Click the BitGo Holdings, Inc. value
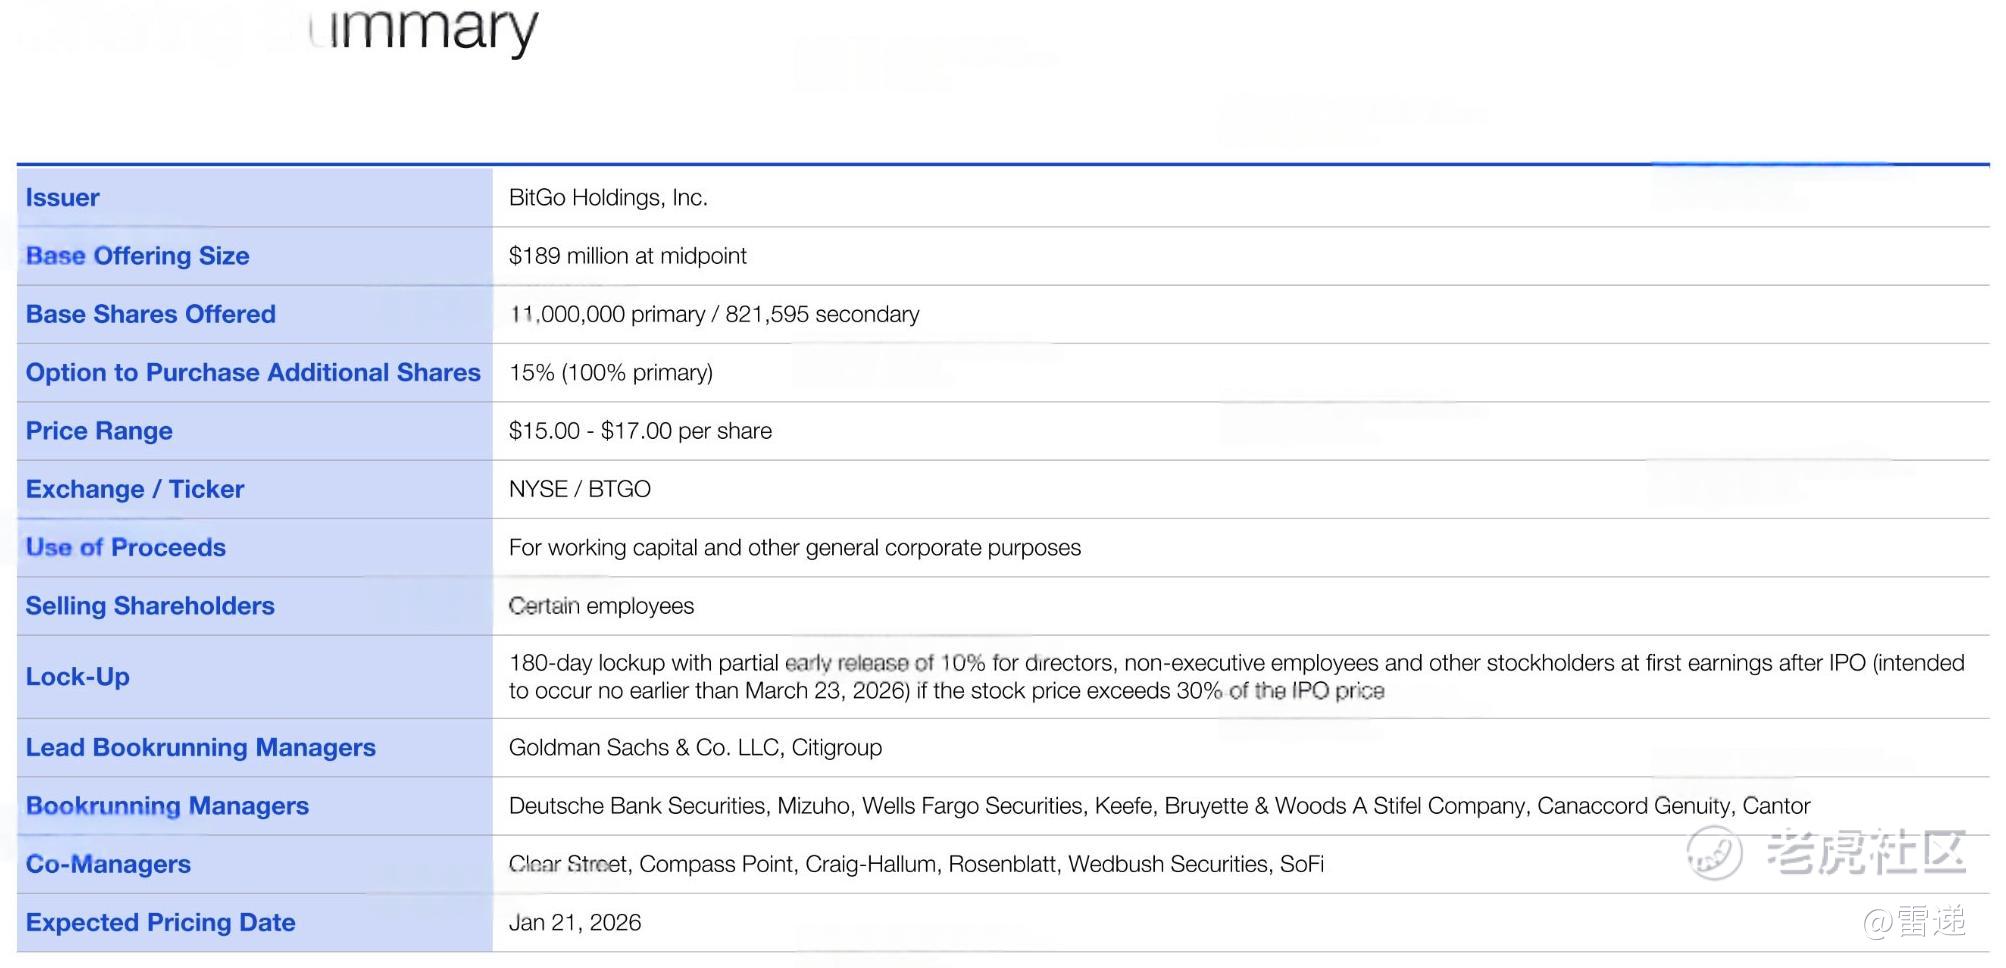 (x=608, y=198)
